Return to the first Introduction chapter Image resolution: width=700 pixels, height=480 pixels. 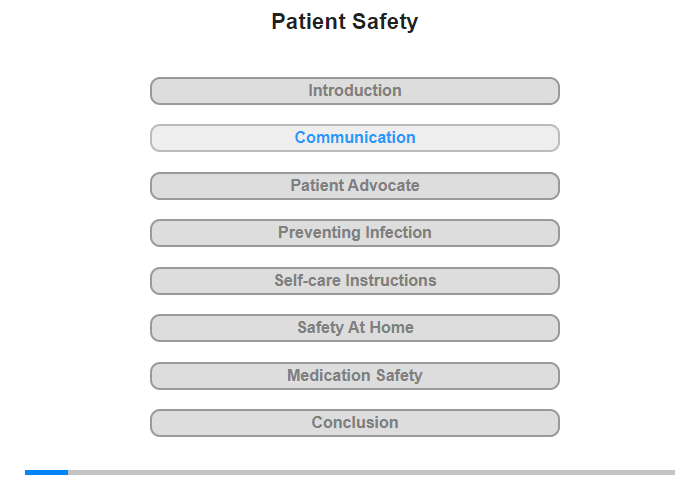point(354,91)
